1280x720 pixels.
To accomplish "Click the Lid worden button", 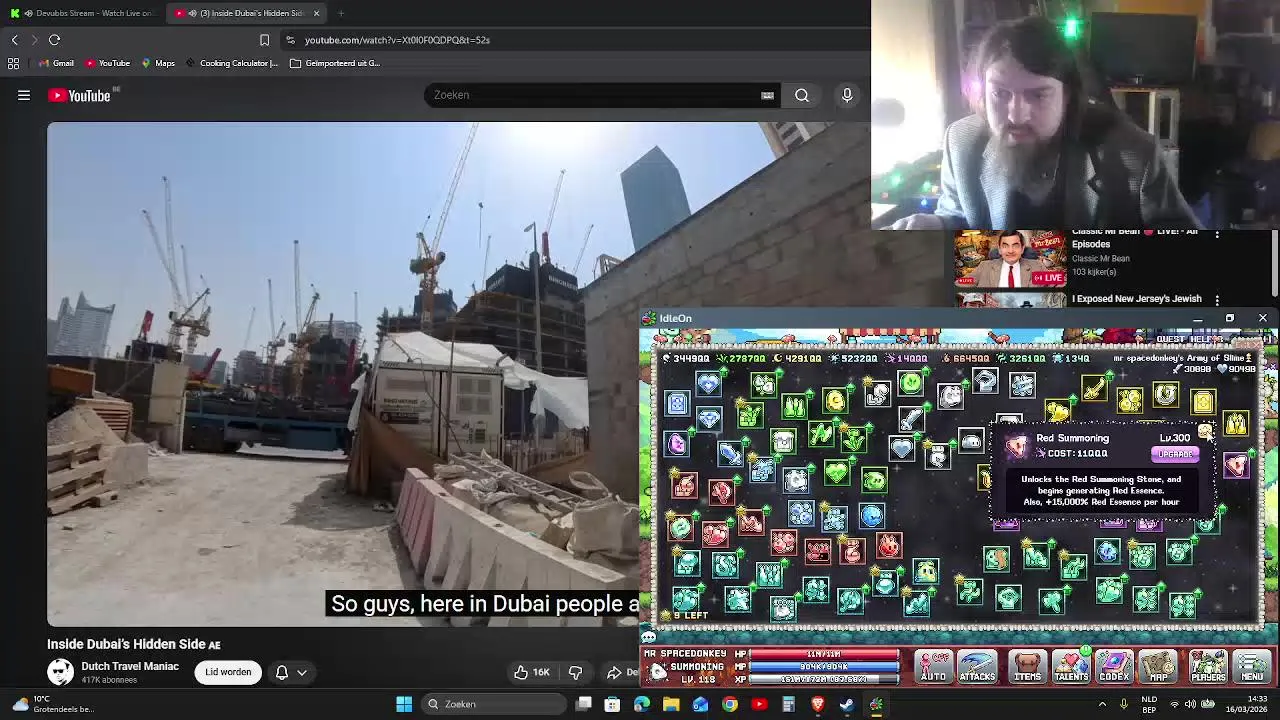I will click(x=228, y=672).
